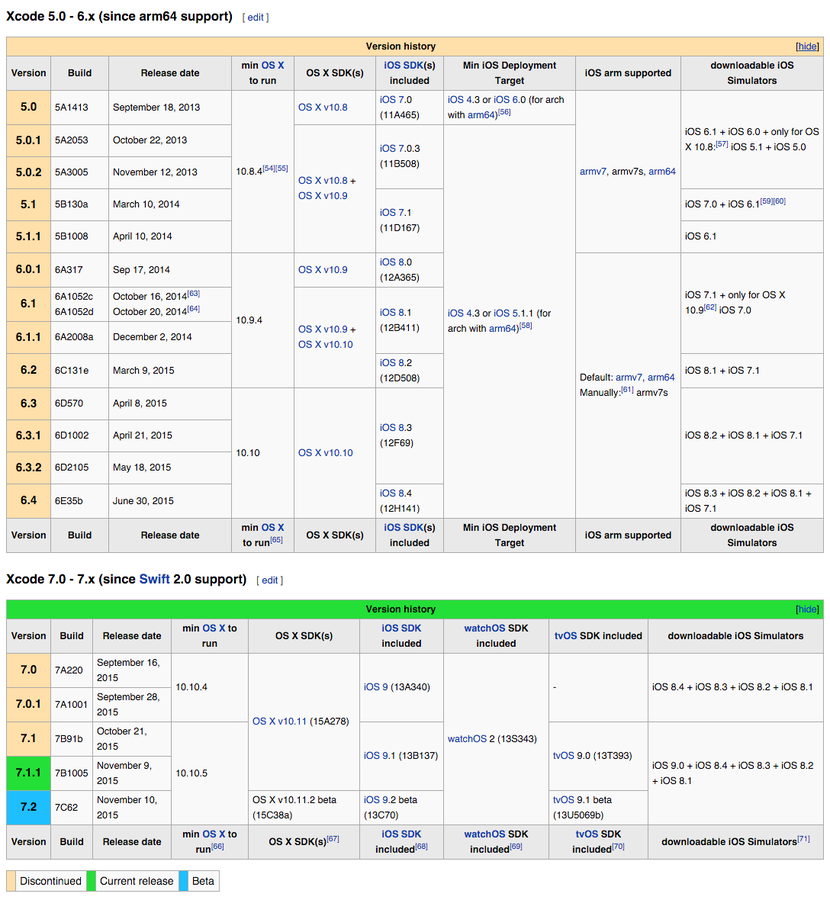The image size is (830, 900).
Task: Select the Xcode 5.0 version cell
Action: click(29, 107)
